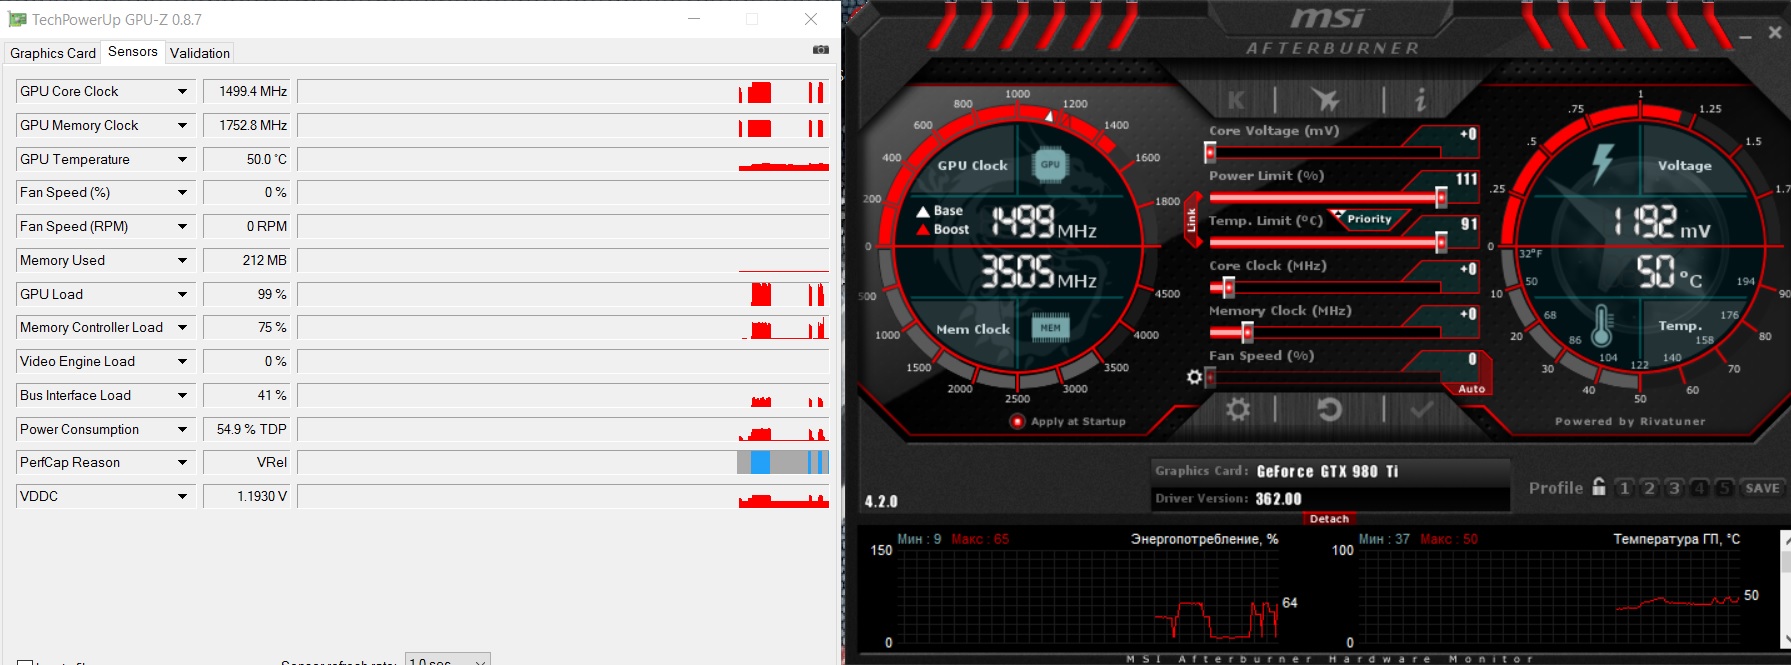Screen dimensions: 1791x665
Task: Open Bus Interface Load sensor dropdown
Action: [x=182, y=395]
